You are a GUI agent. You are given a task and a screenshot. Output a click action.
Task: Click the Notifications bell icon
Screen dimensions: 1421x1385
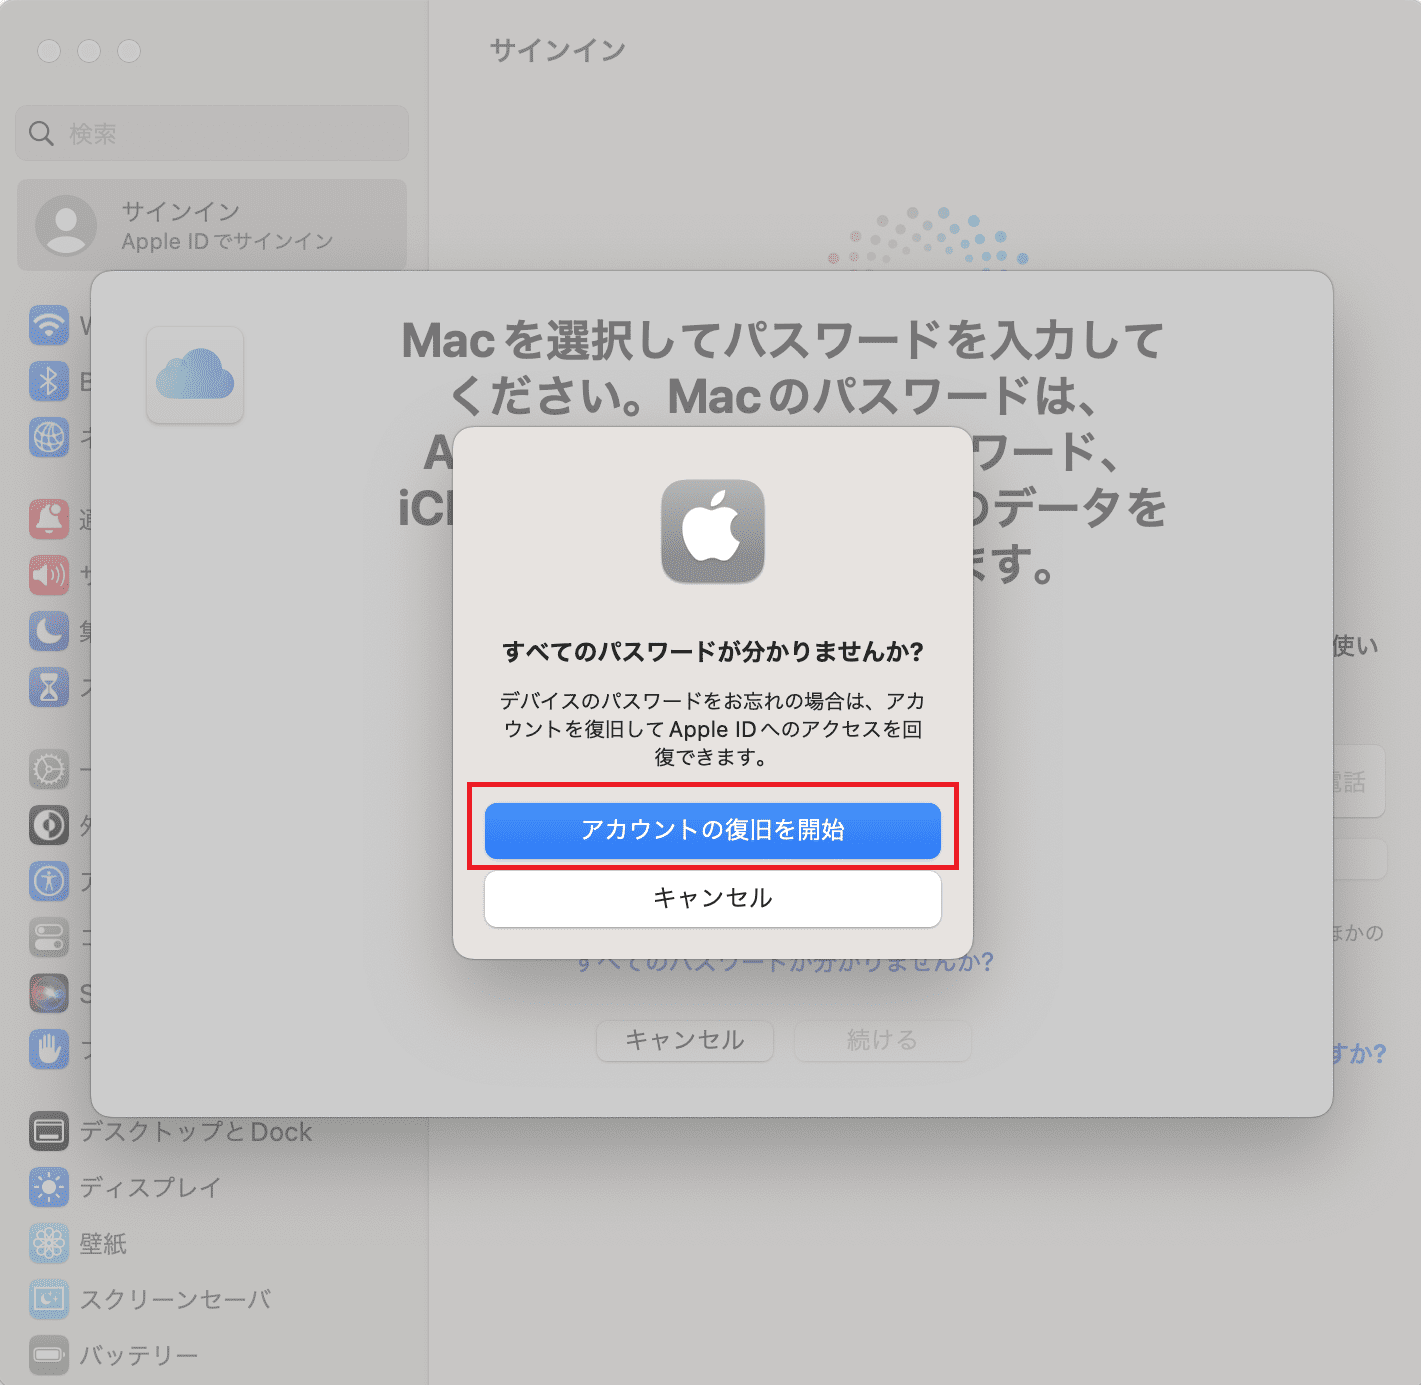tap(49, 519)
